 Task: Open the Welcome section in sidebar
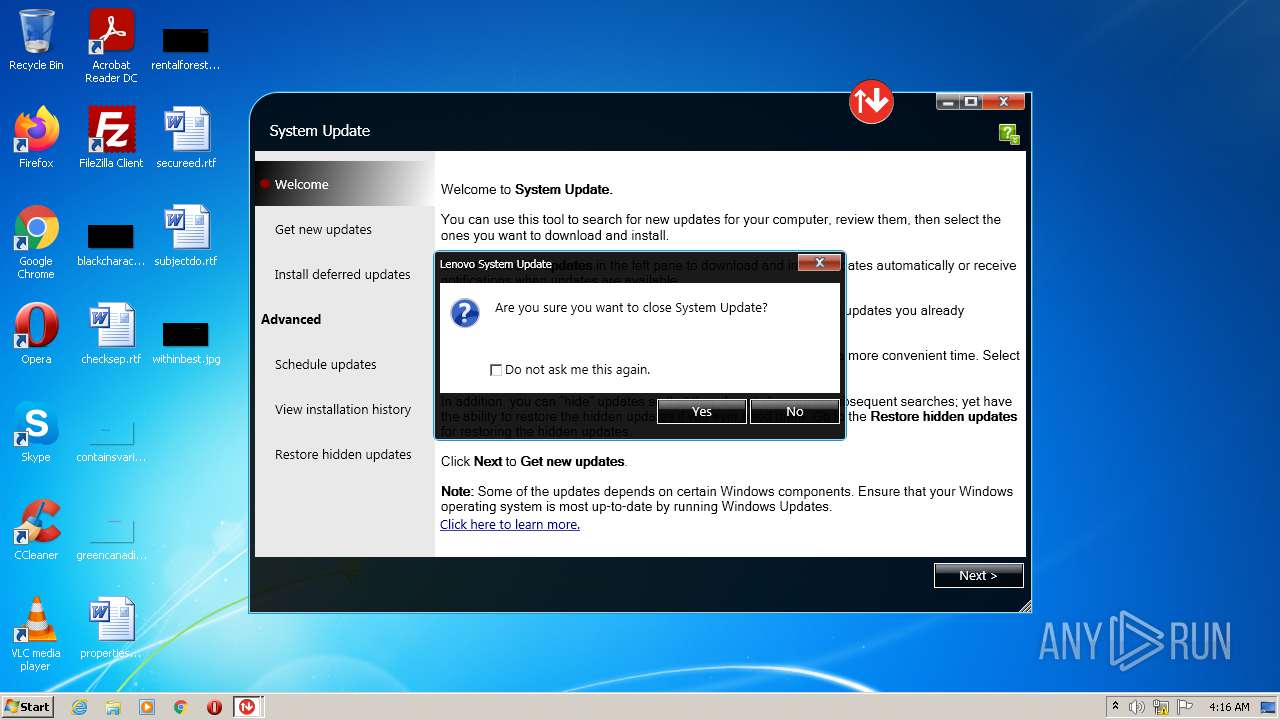pos(345,184)
